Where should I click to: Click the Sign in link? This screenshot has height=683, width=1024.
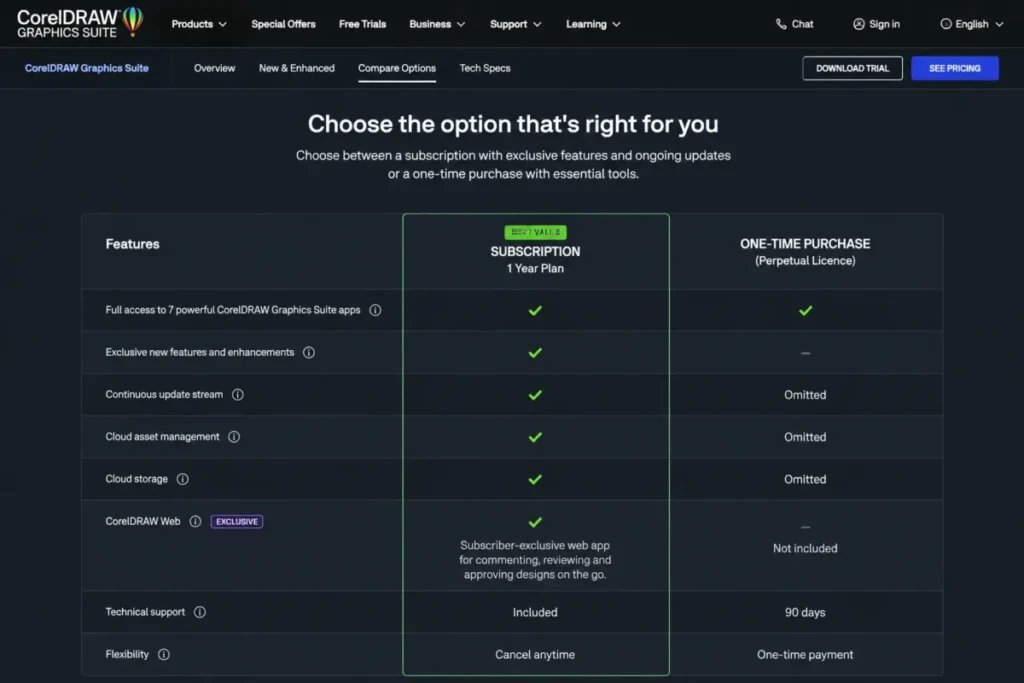click(x=876, y=24)
